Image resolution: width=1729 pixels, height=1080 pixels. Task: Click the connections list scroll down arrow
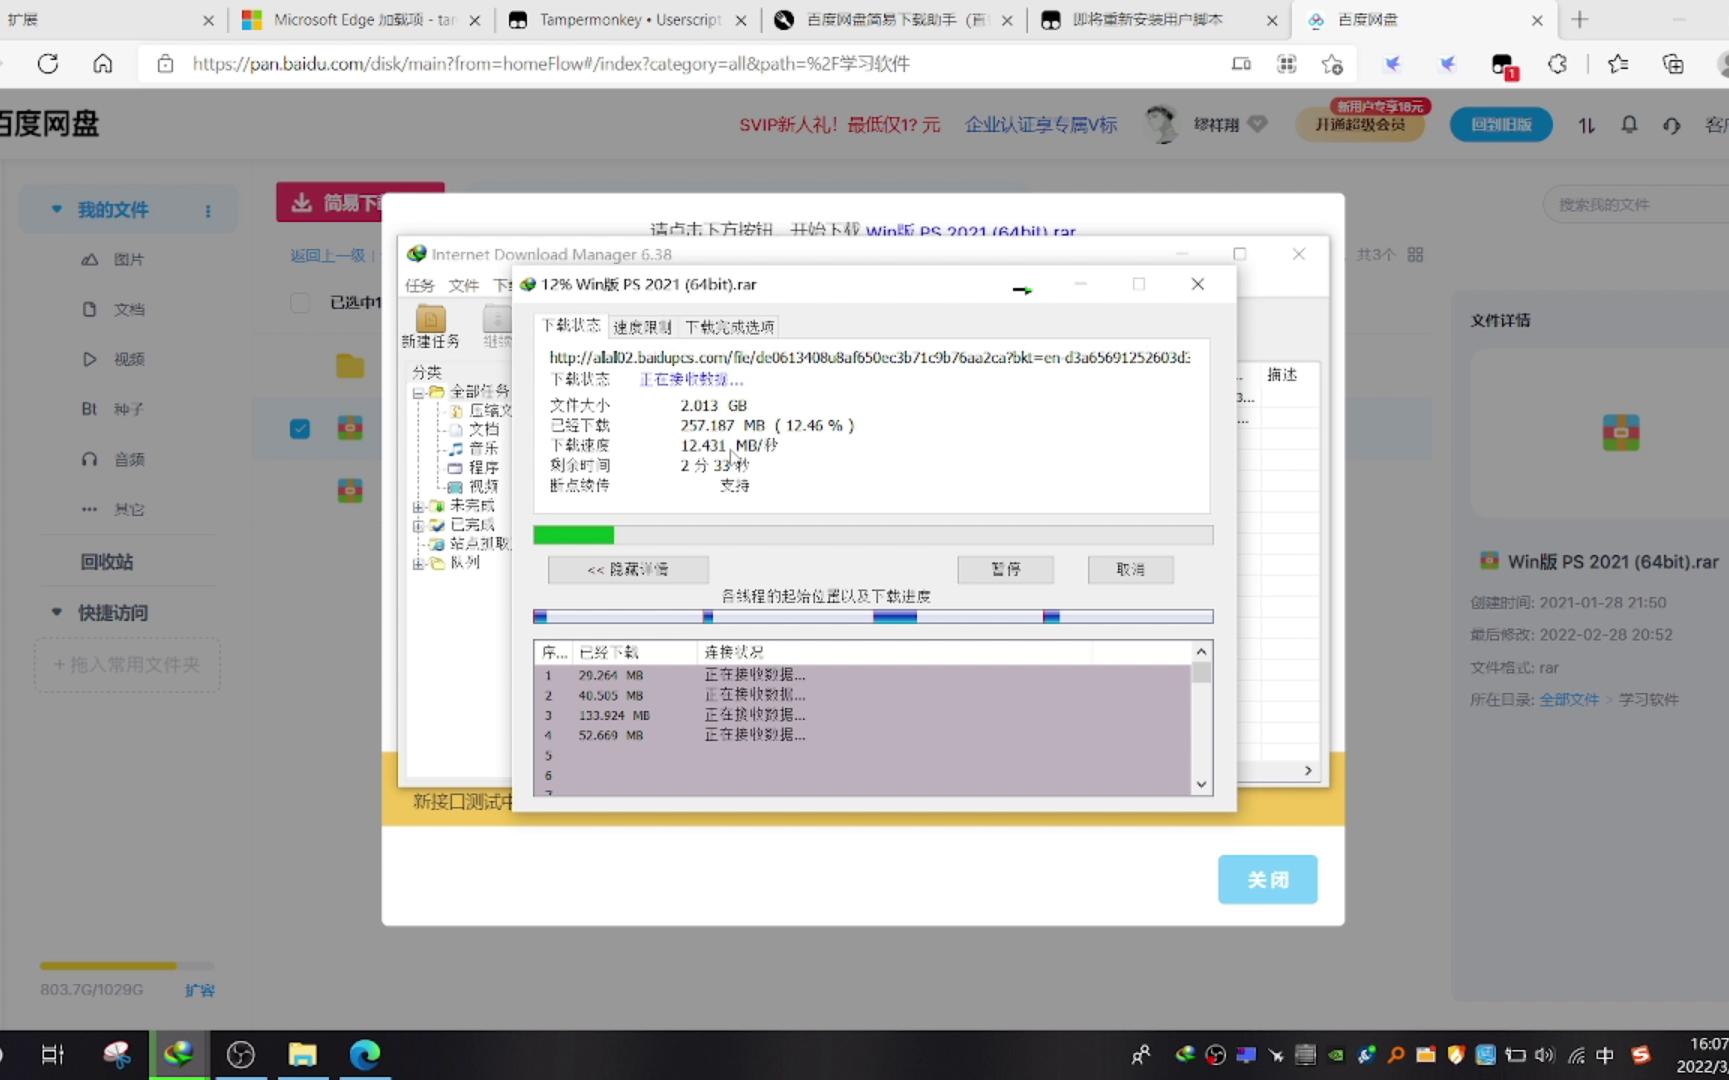(x=1201, y=784)
